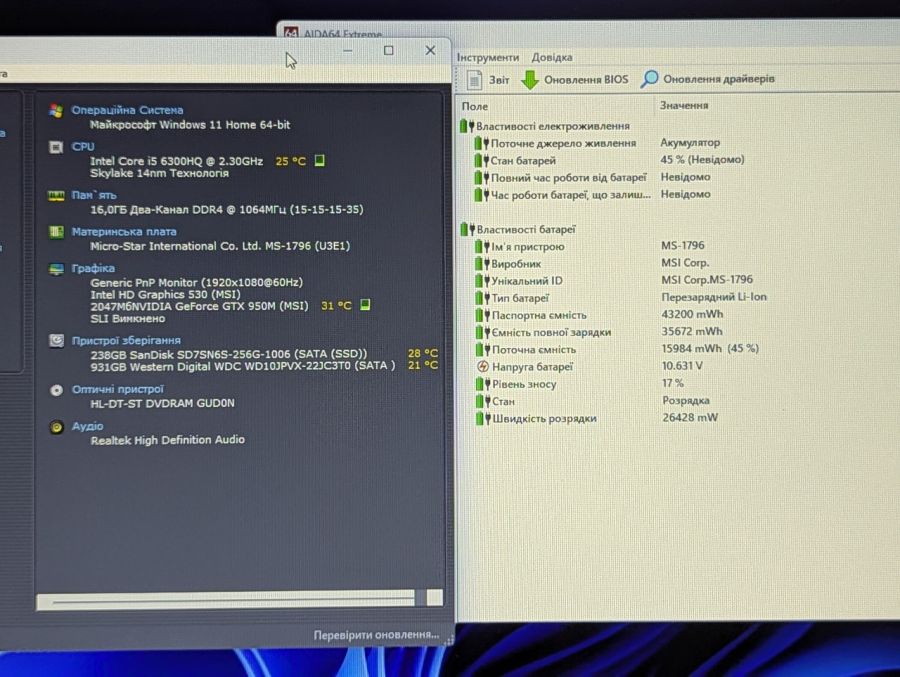
Task: Click the 26428 mW discharge rate value
Action: (x=690, y=417)
